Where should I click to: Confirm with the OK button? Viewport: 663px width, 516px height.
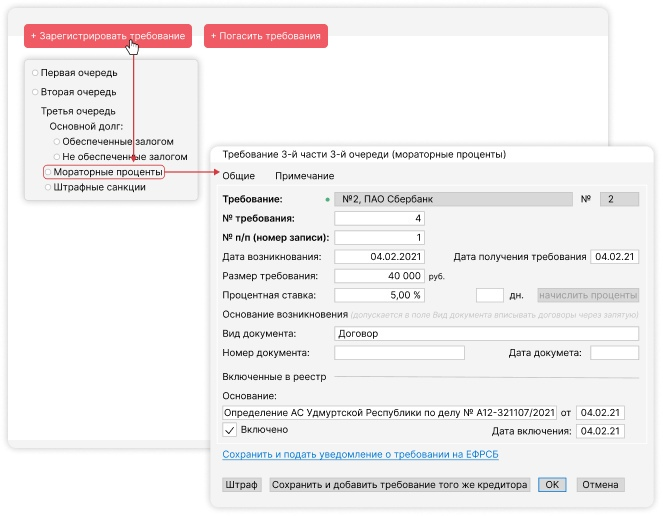pyautogui.click(x=552, y=485)
